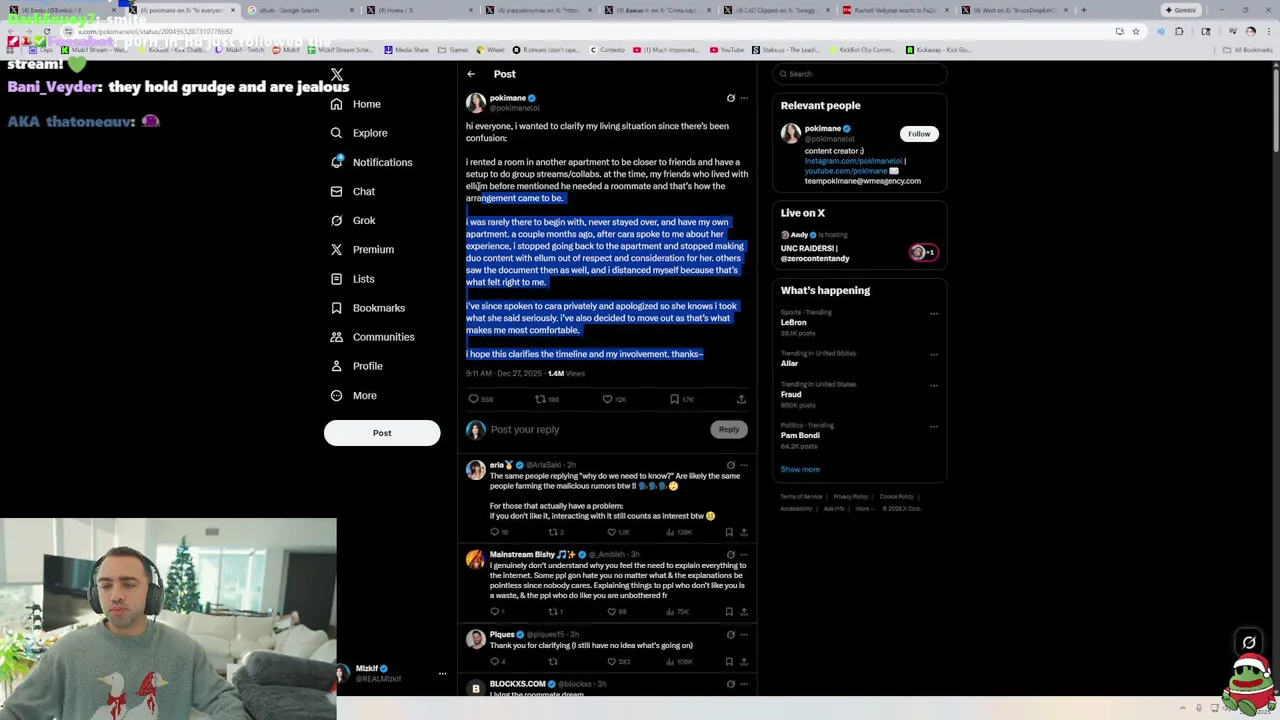Open Explore in the sidebar

[358, 133]
